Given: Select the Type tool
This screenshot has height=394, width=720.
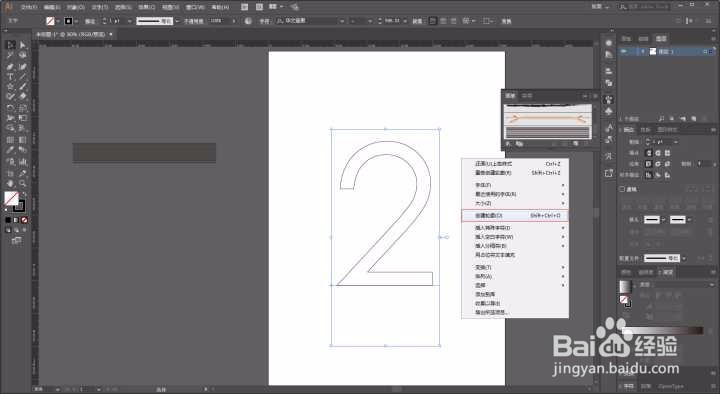Looking at the screenshot, I should click(11, 77).
